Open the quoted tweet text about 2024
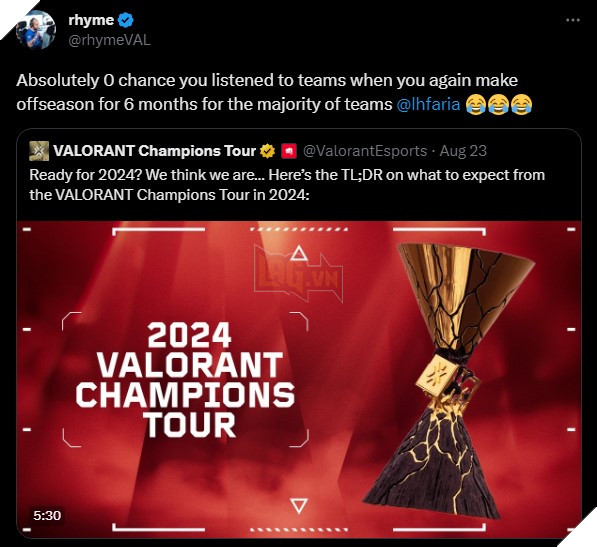This screenshot has height=547, width=597. (287, 185)
